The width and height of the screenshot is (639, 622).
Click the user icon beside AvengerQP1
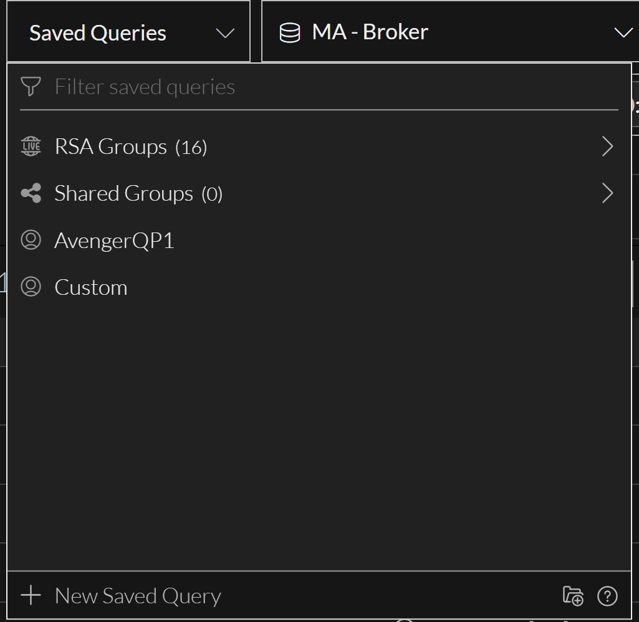[31, 240]
